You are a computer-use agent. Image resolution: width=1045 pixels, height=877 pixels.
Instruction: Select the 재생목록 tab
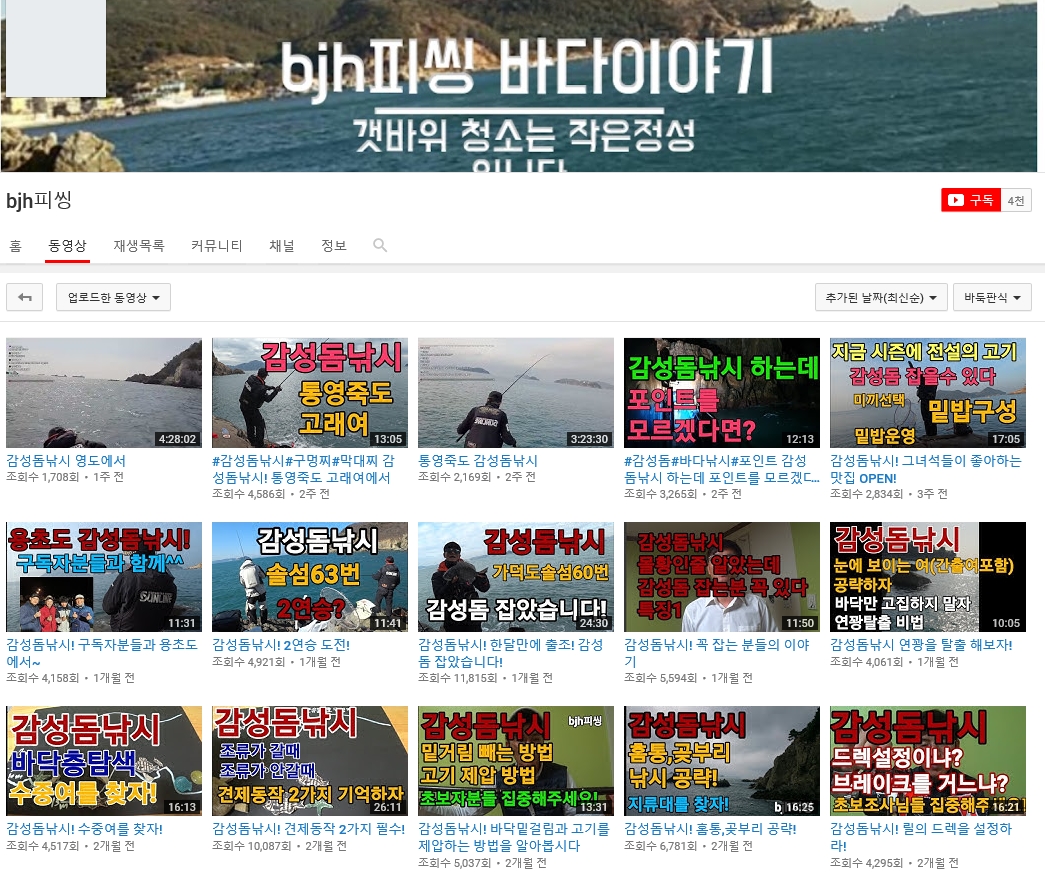pyautogui.click(x=138, y=245)
